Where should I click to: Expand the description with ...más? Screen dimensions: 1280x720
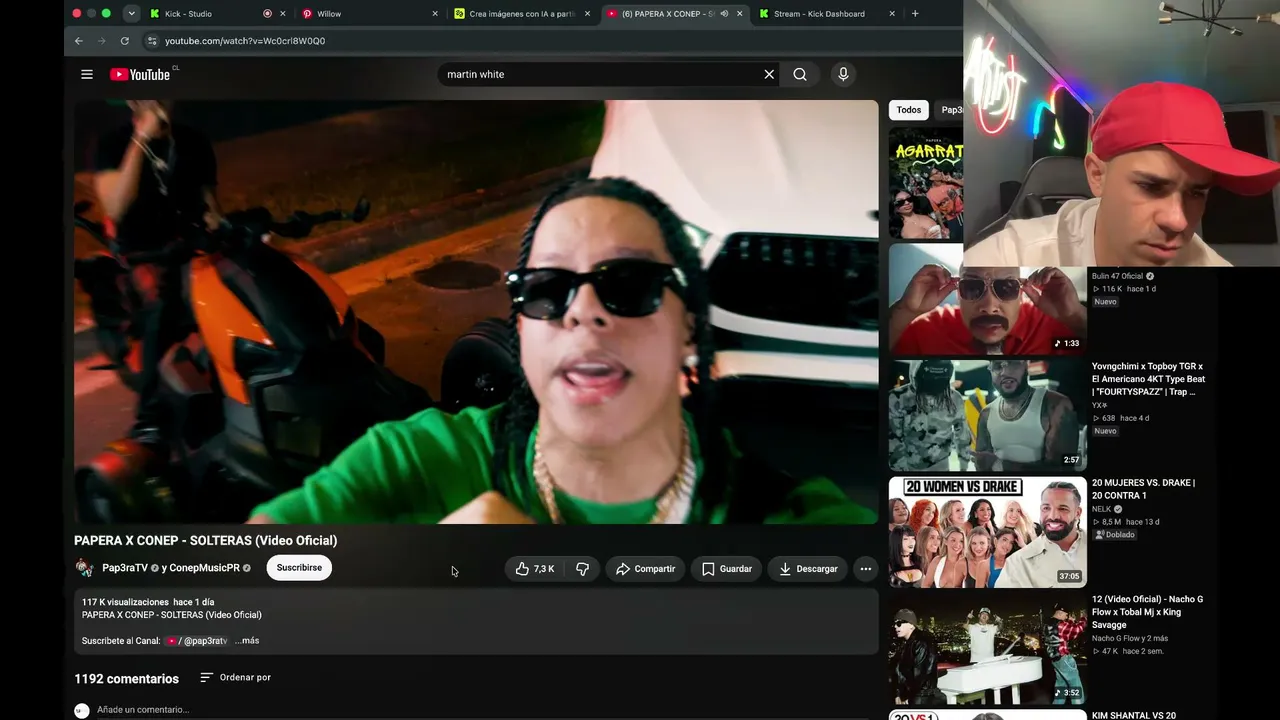[247, 641]
